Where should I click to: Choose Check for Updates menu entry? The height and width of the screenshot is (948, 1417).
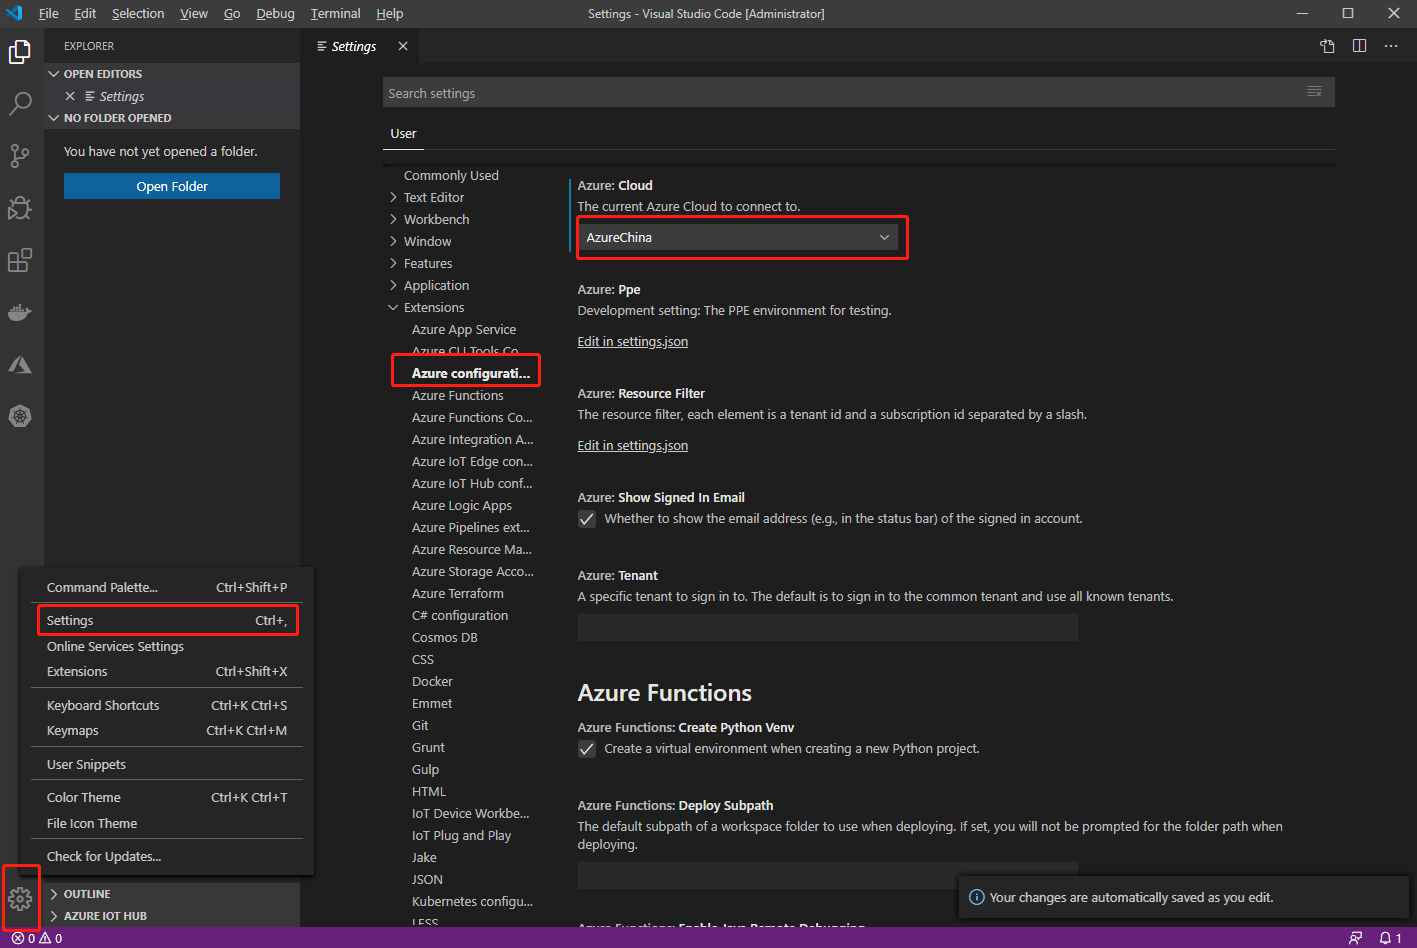coord(167,856)
